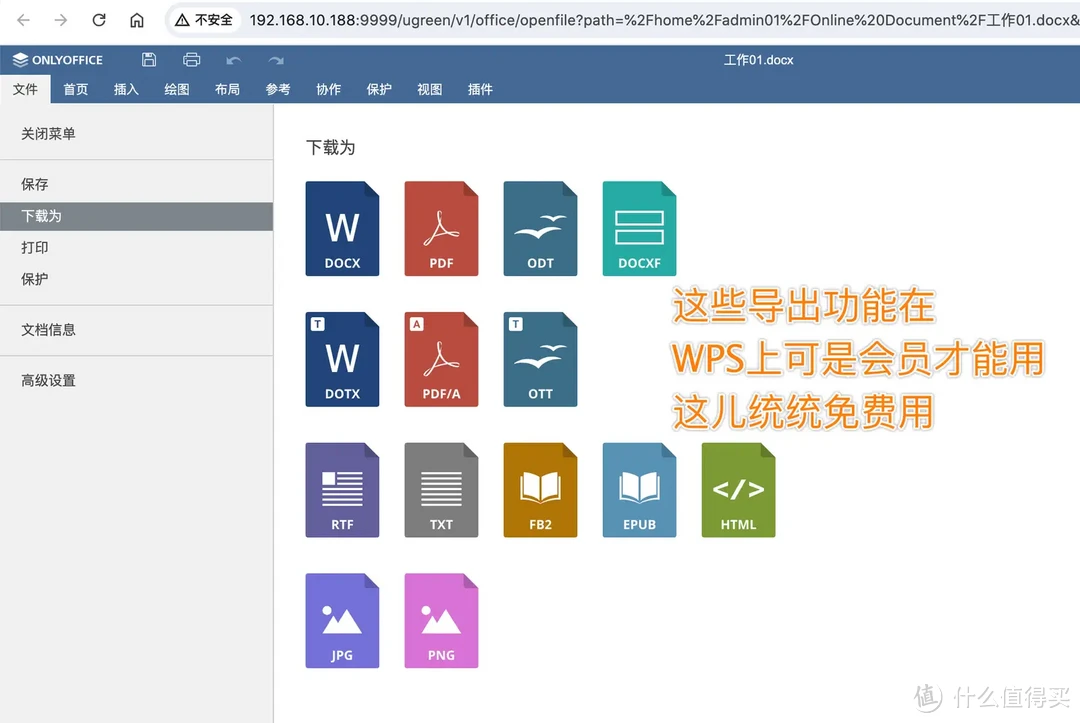Viewport: 1080px width, 723px height.
Task: Click the quick save icon in toolbar
Action: 148,59
